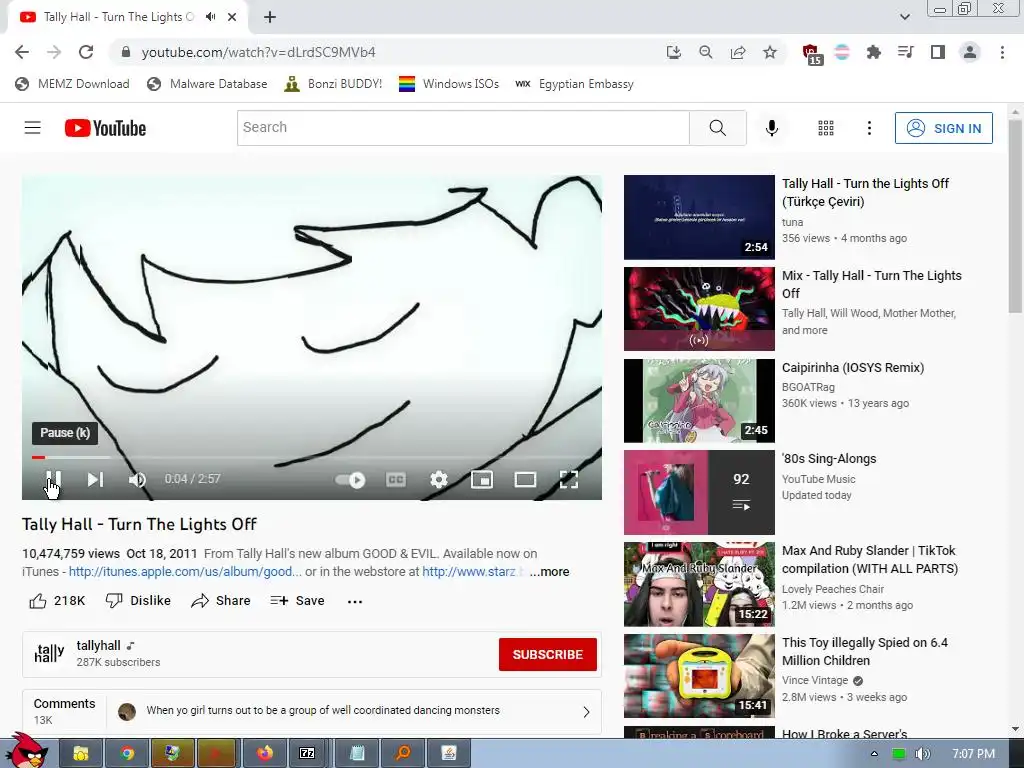Share this page icon
Image resolution: width=1024 pixels, height=768 pixels.
tap(738, 52)
